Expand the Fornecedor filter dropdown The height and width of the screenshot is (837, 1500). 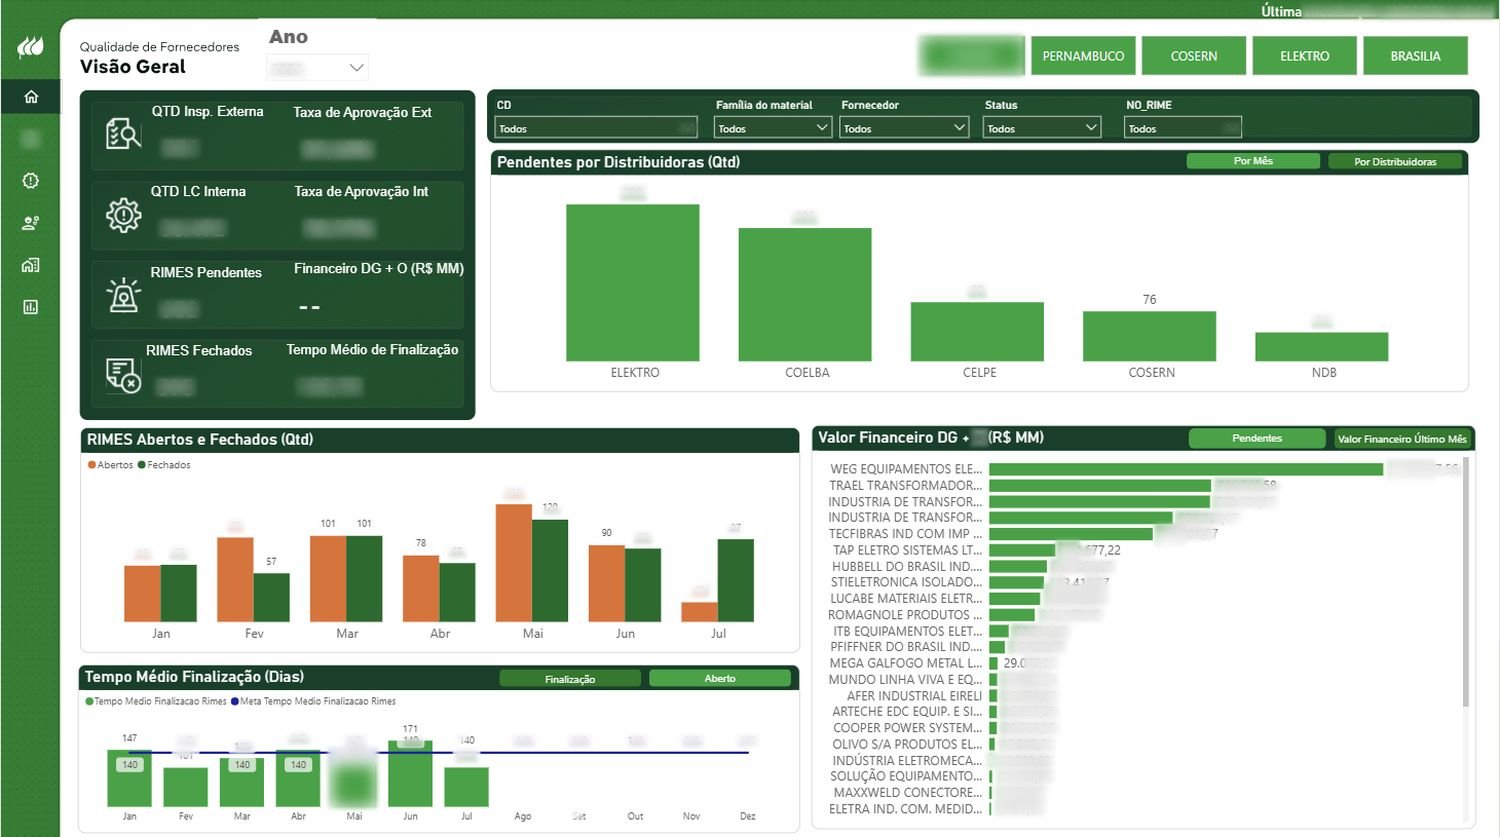[x=904, y=128]
